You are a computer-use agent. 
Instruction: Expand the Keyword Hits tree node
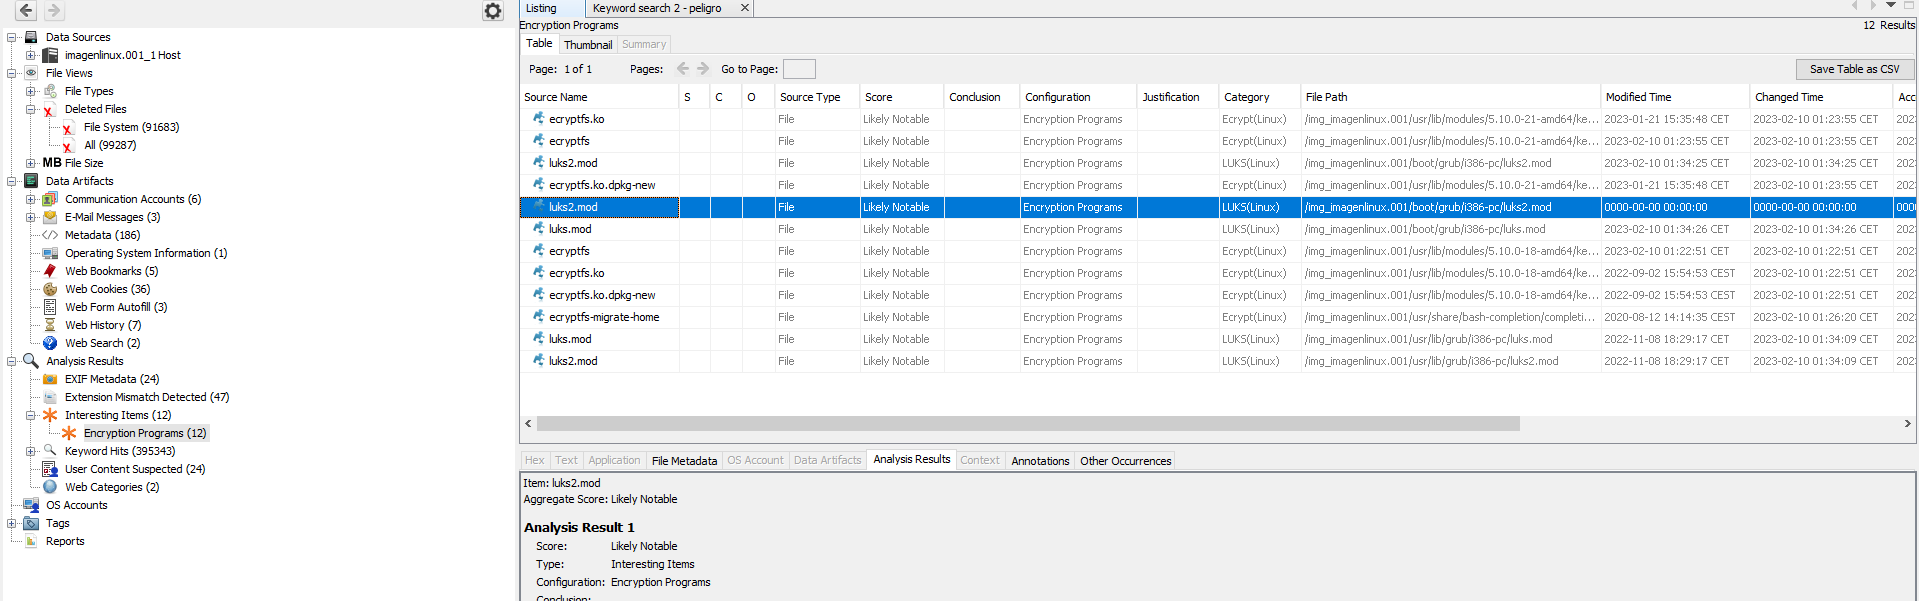coord(30,451)
